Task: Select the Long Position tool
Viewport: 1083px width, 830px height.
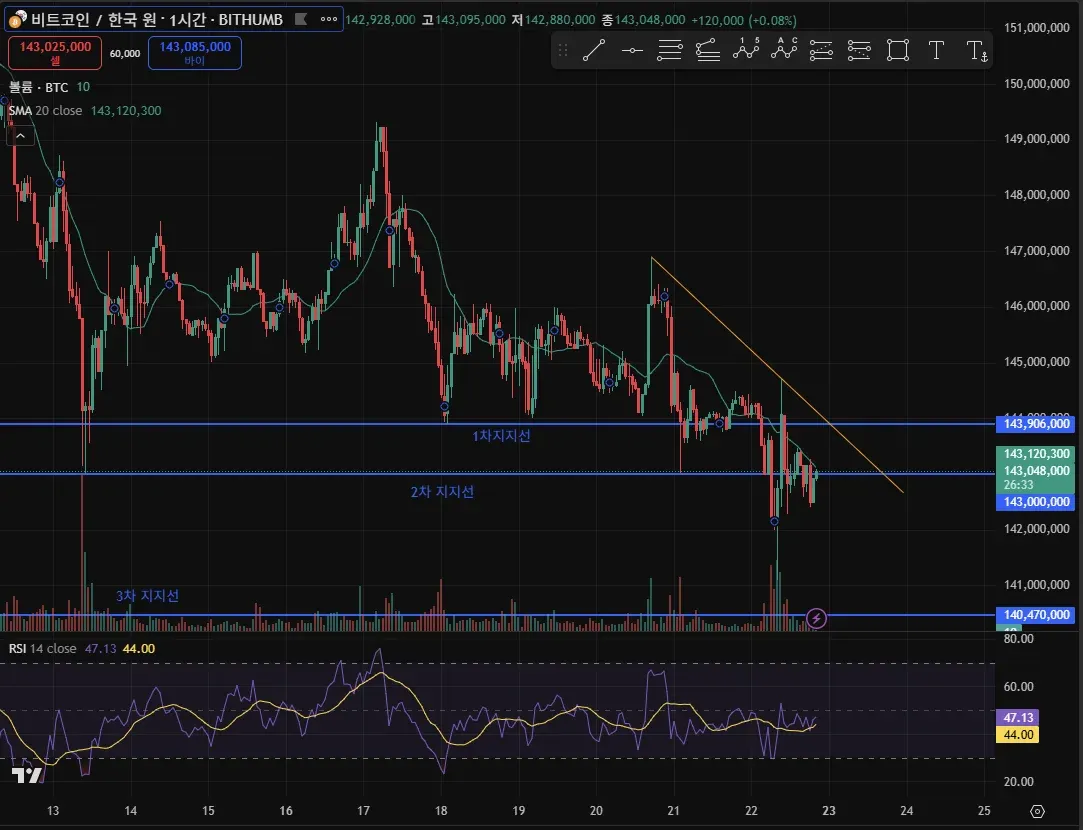Action: tap(821, 50)
